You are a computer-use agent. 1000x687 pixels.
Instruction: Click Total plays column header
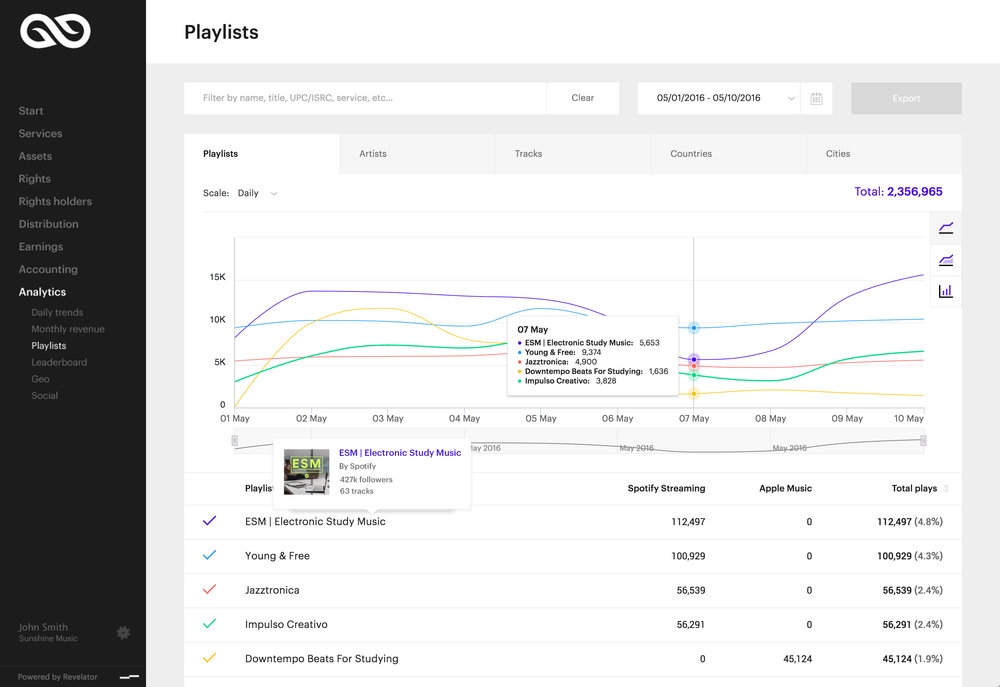(x=914, y=489)
